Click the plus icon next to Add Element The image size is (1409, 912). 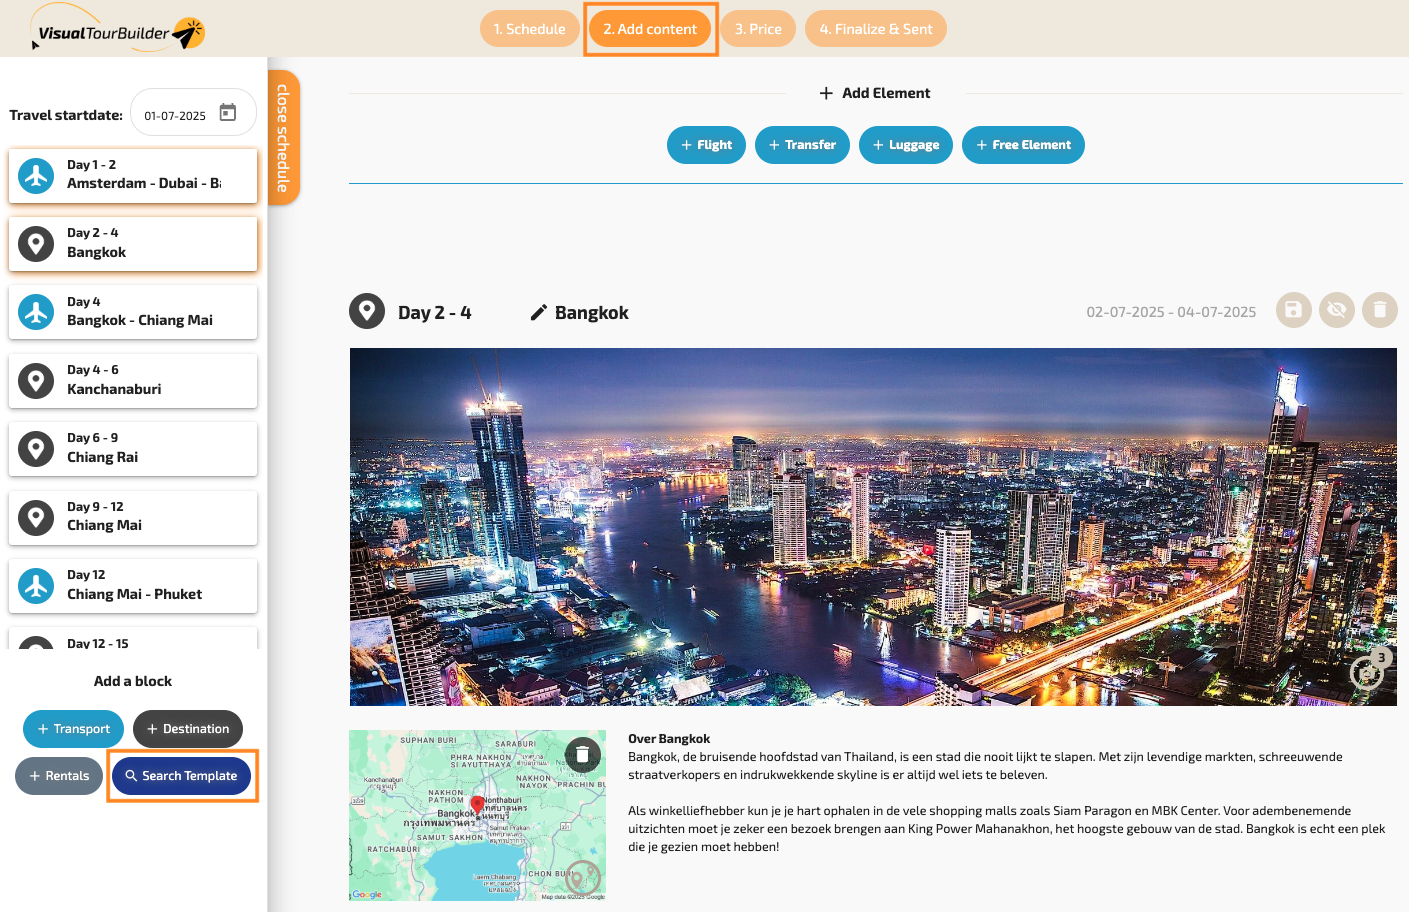click(826, 93)
